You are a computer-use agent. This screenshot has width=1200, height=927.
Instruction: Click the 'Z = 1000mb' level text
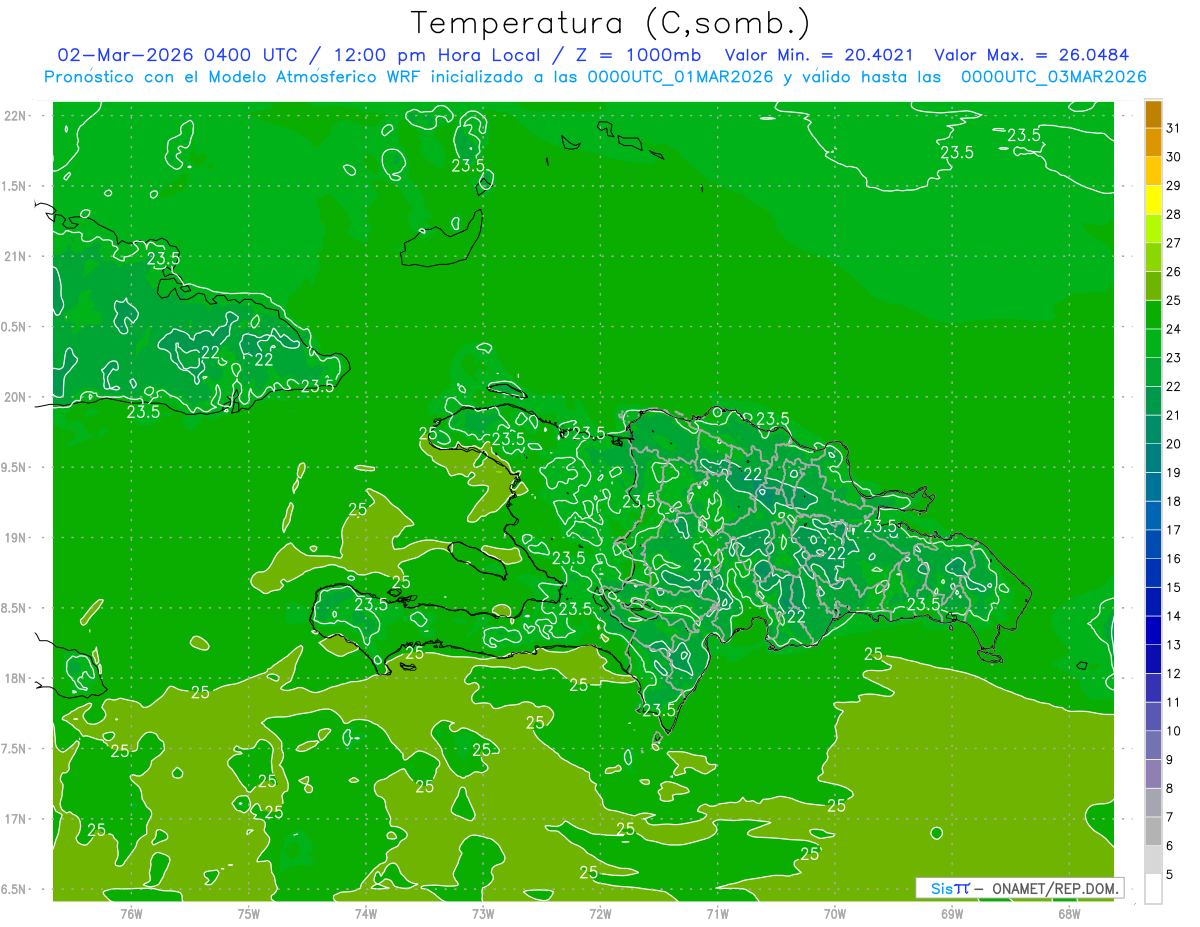(634, 55)
